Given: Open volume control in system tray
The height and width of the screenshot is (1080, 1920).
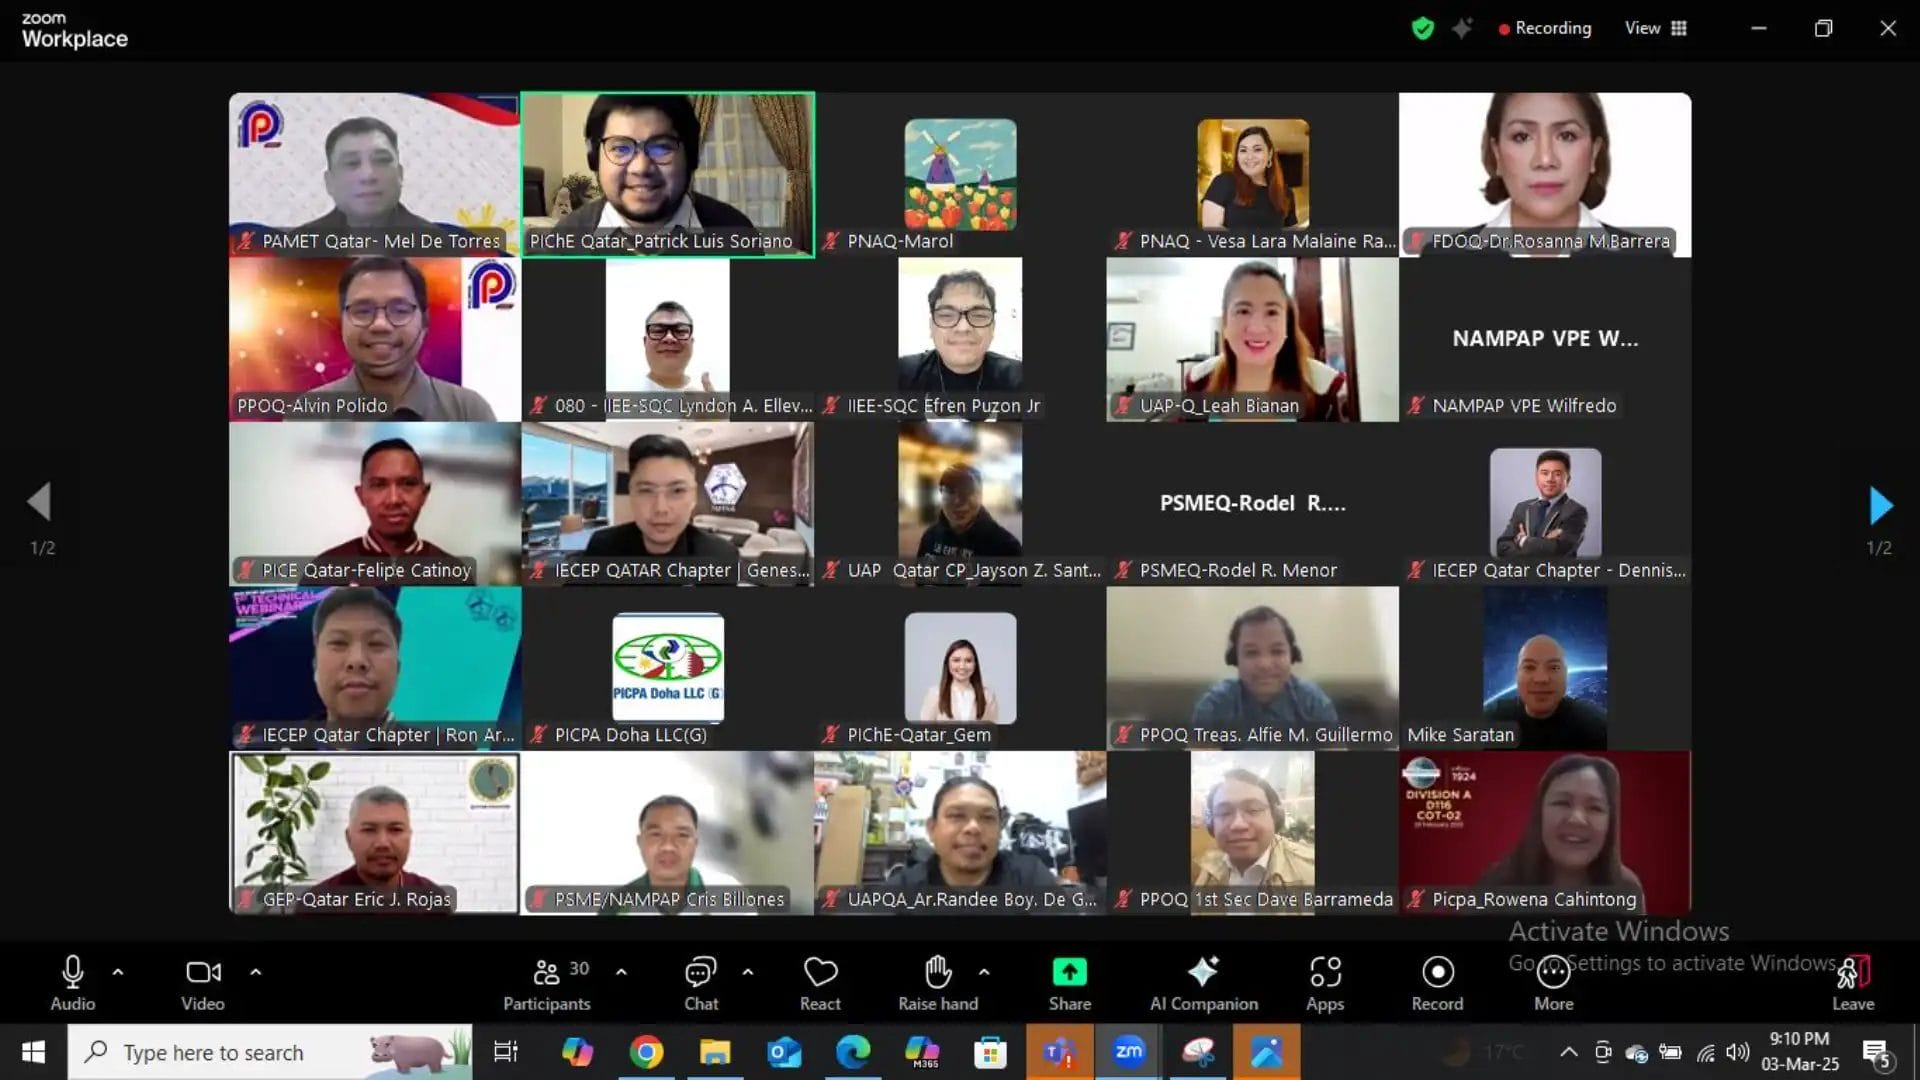Looking at the screenshot, I should click(1738, 1052).
